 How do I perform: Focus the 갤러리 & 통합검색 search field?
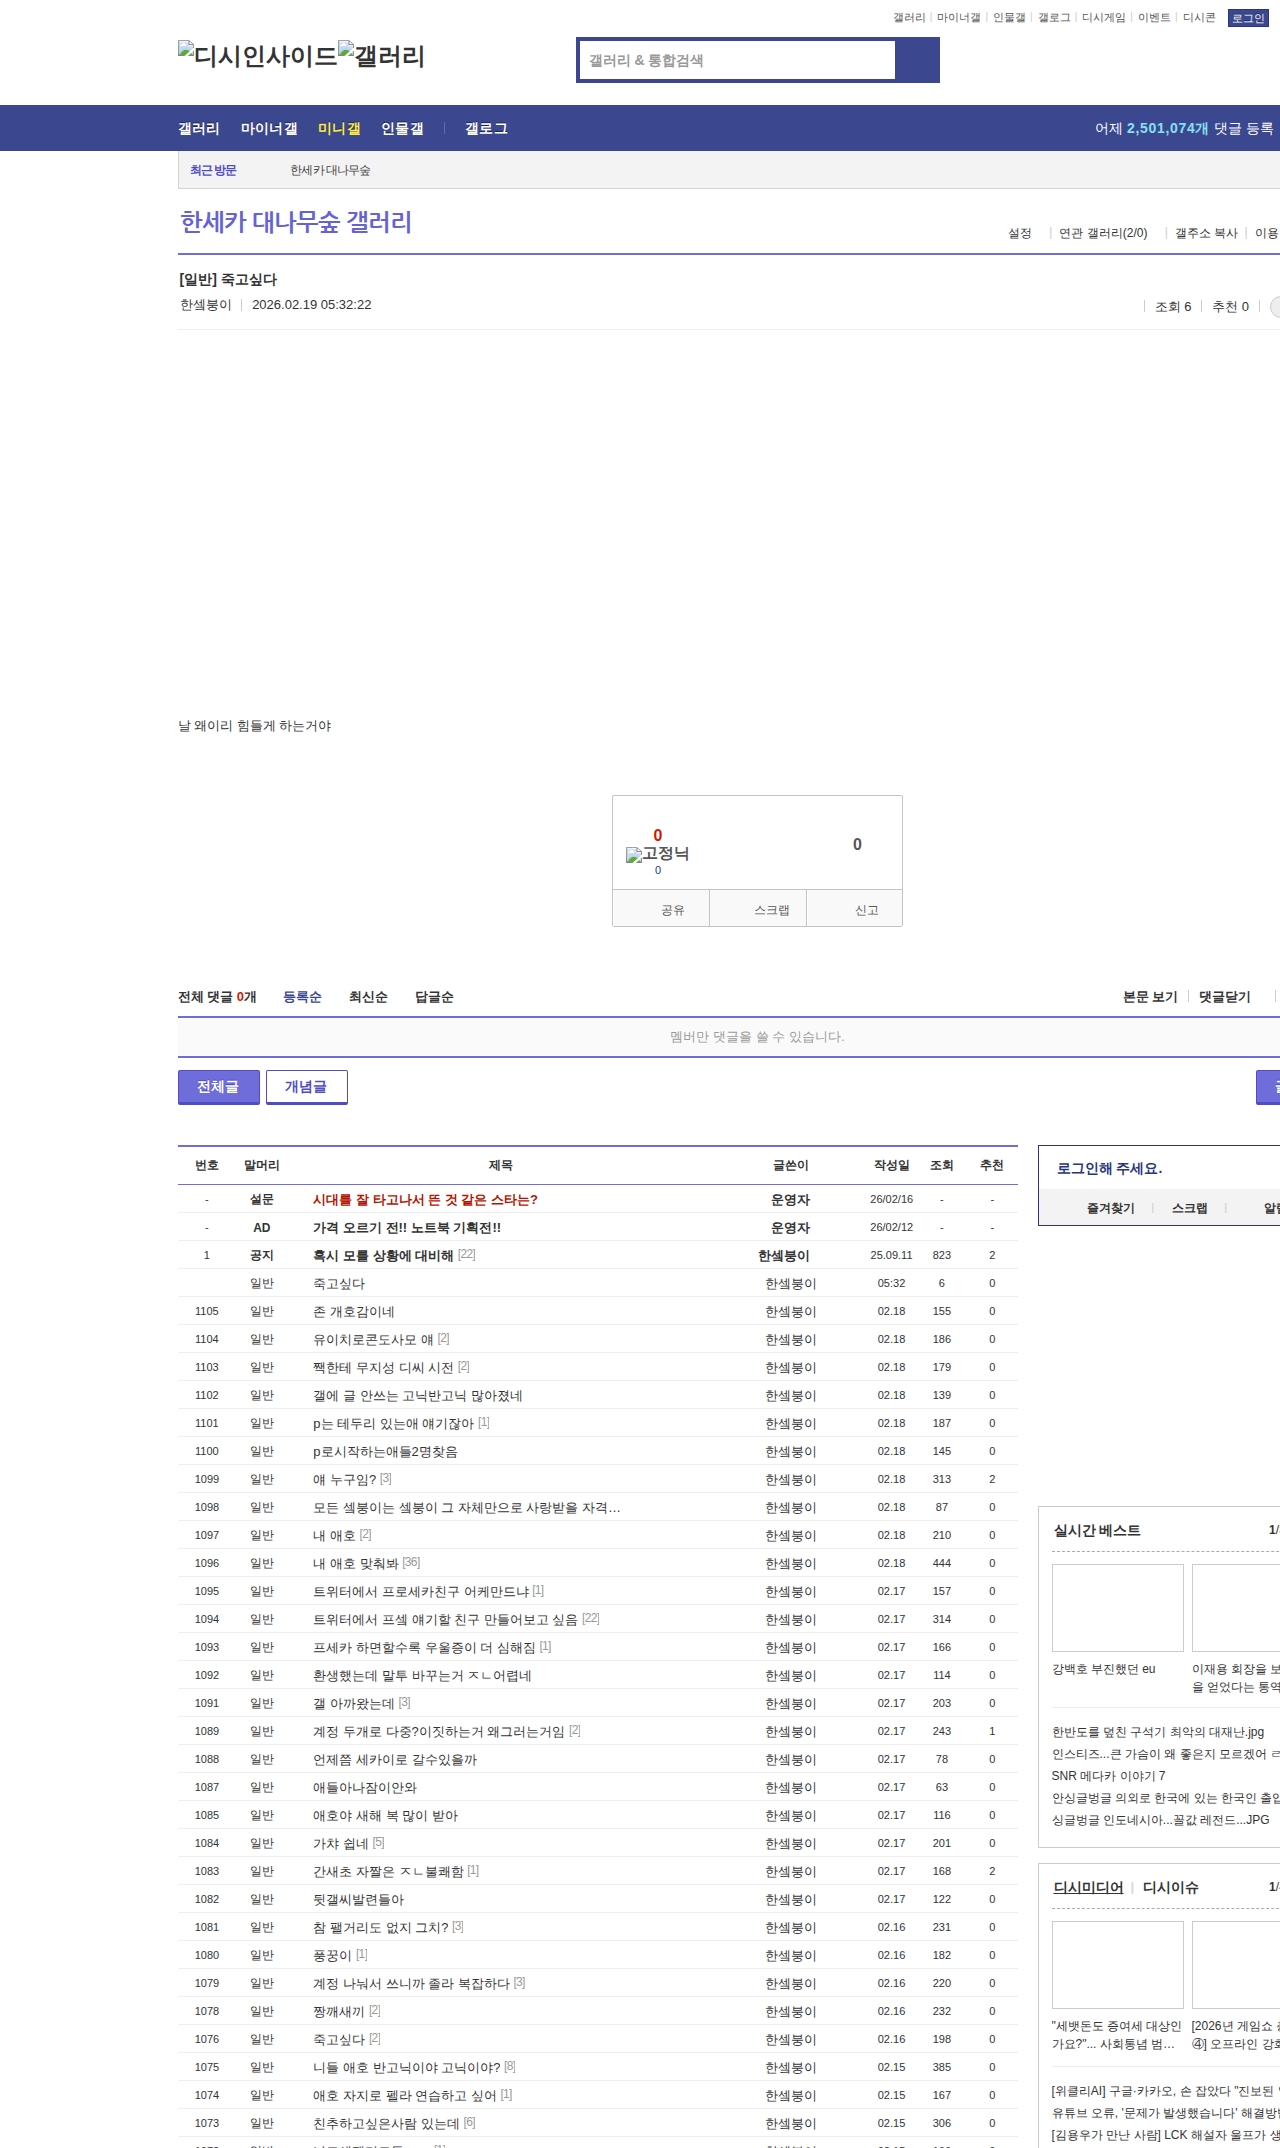pyautogui.click(x=738, y=60)
